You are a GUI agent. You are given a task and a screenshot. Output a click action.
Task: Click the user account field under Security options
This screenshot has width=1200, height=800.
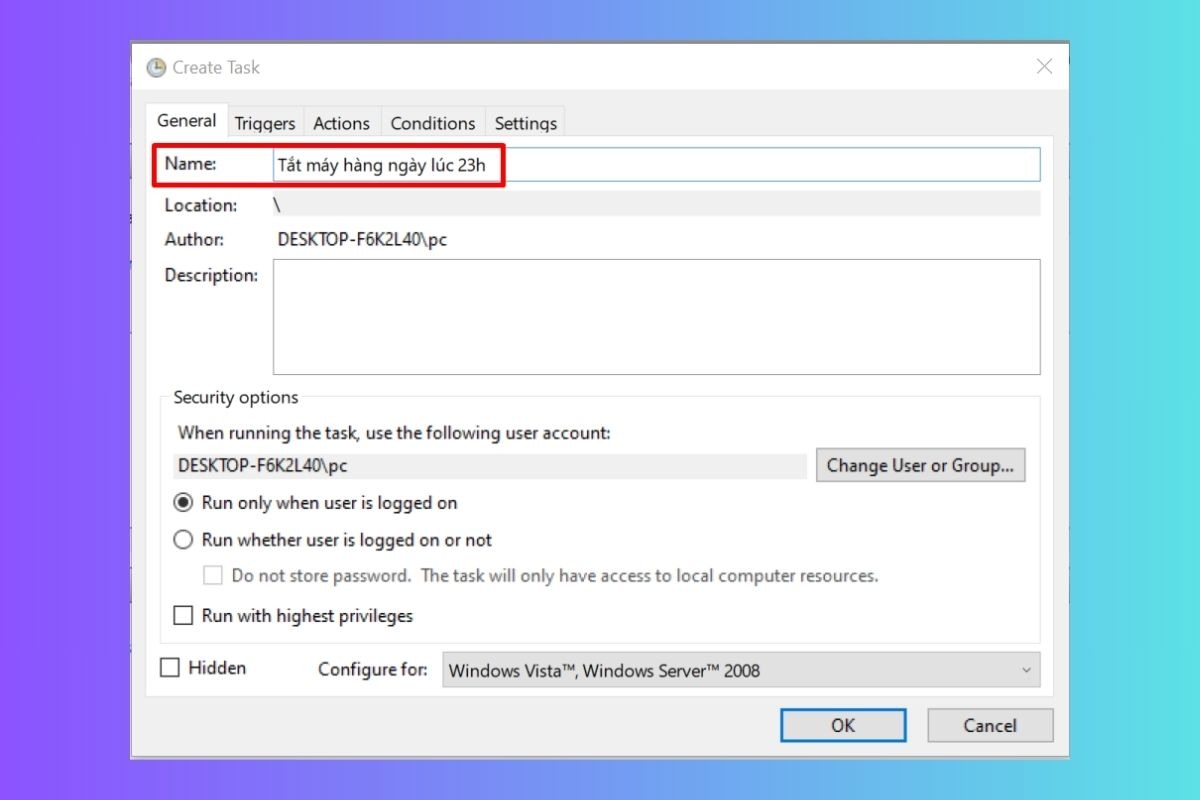pyautogui.click(x=490, y=466)
